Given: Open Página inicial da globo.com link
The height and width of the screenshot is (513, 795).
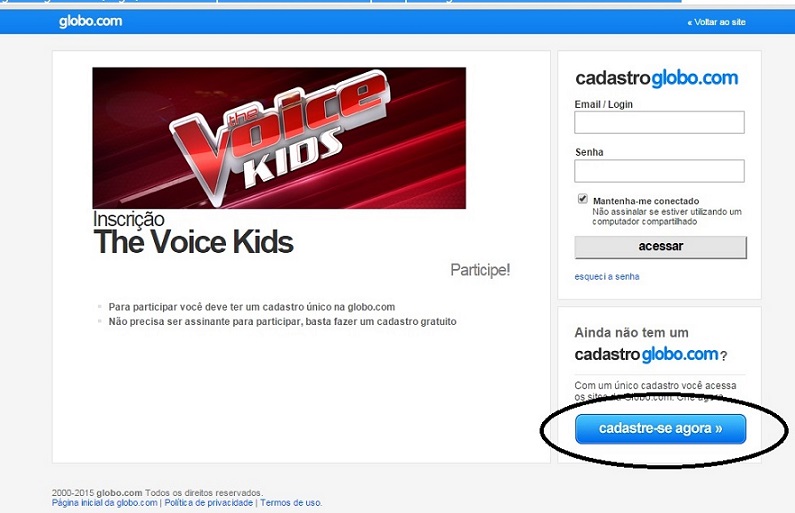Looking at the screenshot, I should [104, 503].
